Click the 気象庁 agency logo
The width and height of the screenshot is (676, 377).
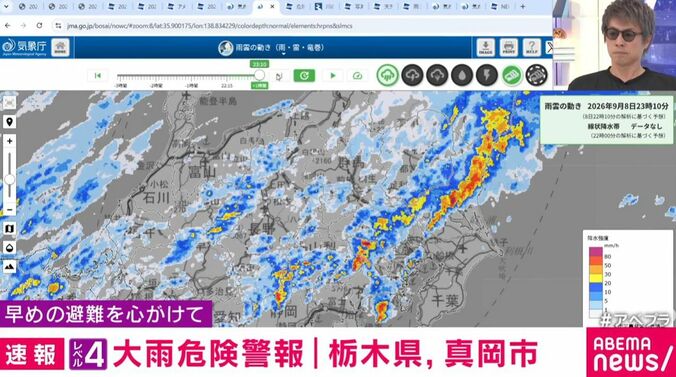point(24,47)
